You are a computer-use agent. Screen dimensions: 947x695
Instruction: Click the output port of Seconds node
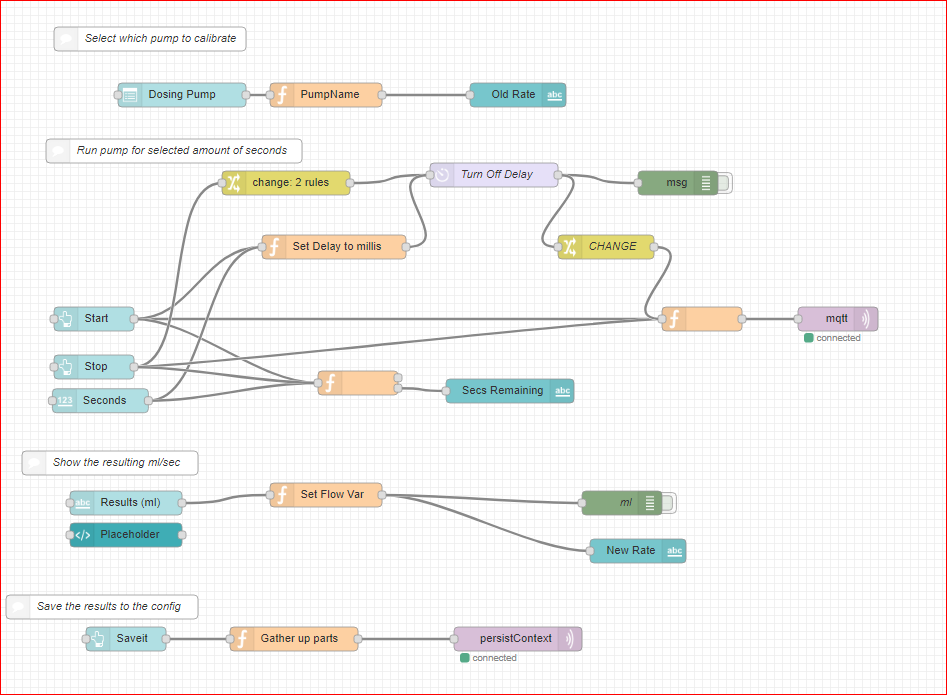coord(149,400)
